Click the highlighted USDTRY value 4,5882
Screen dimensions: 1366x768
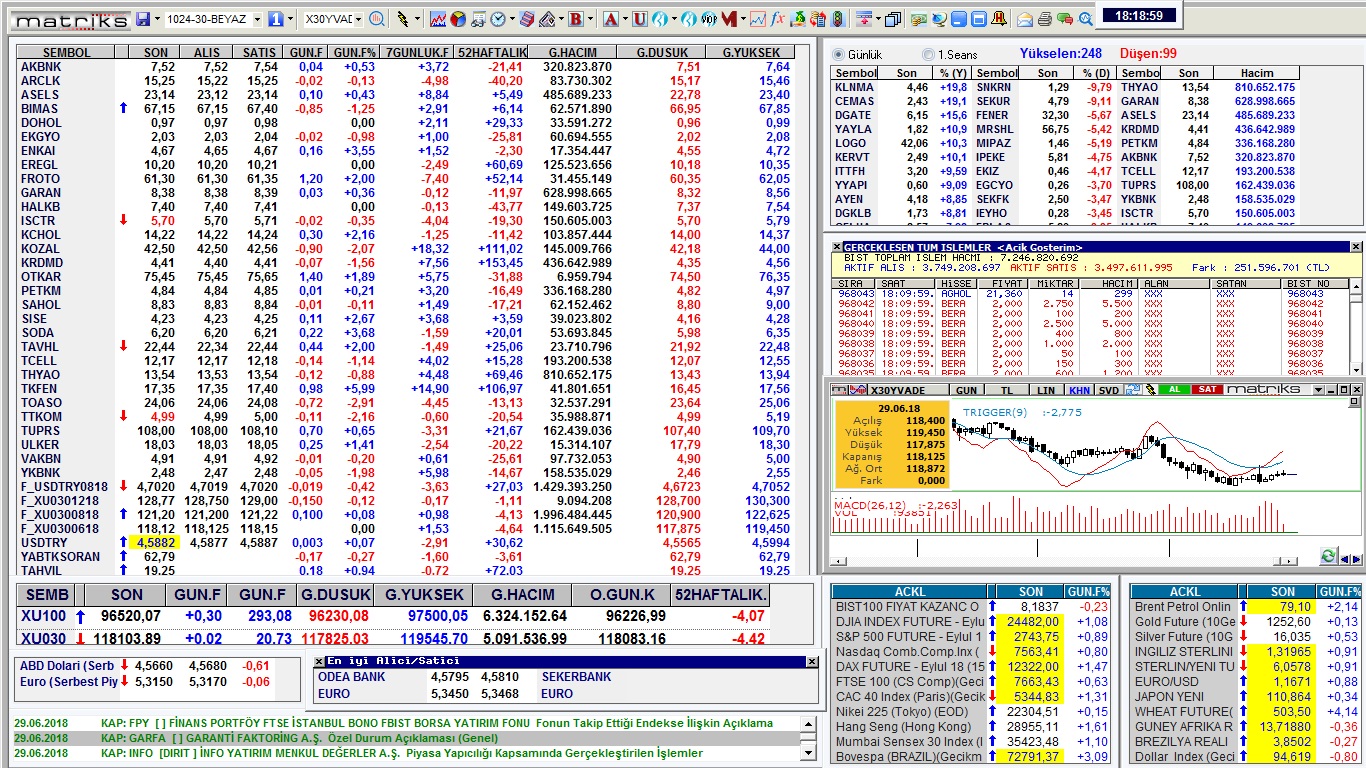157,542
